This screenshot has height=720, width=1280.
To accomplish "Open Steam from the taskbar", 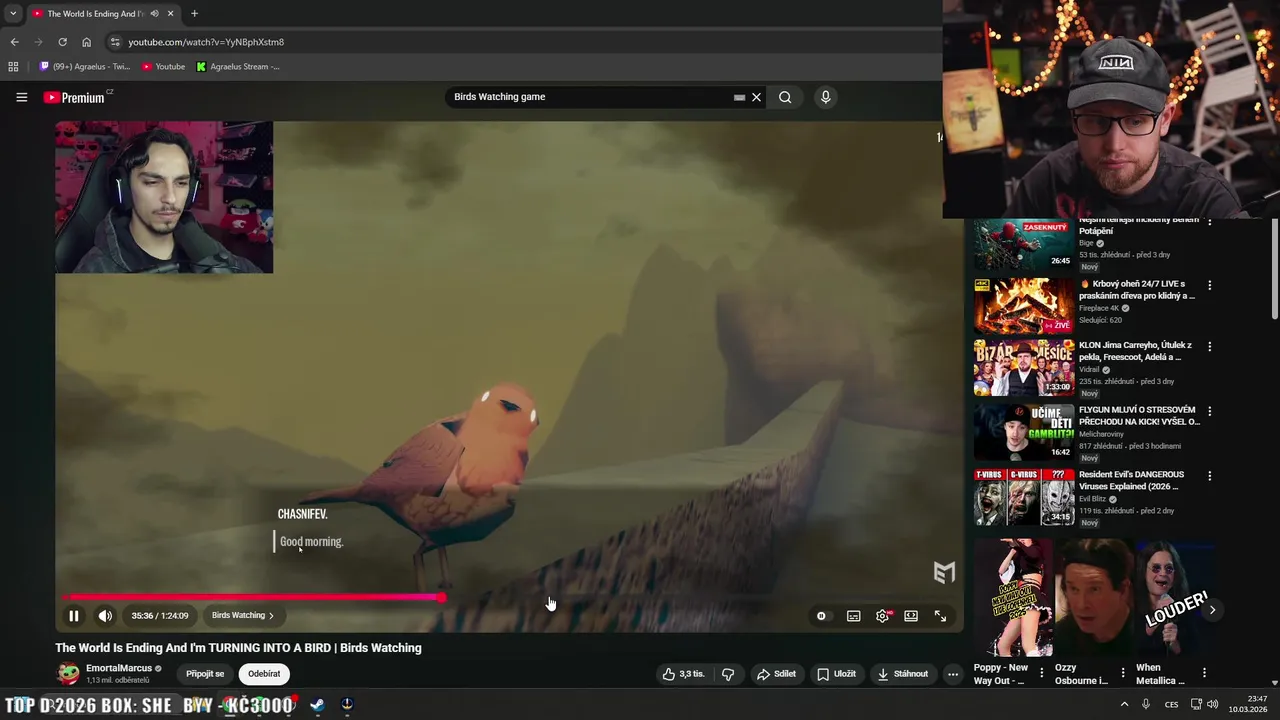I will coord(317,704).
